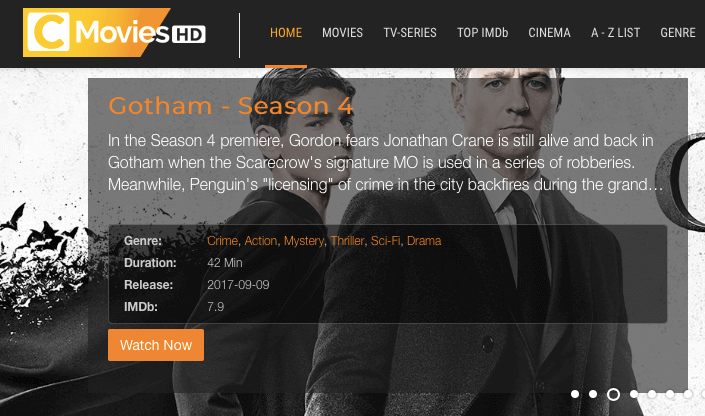Open the A - Z LIST page
The image size is (705, 416).
click(615, 33)
